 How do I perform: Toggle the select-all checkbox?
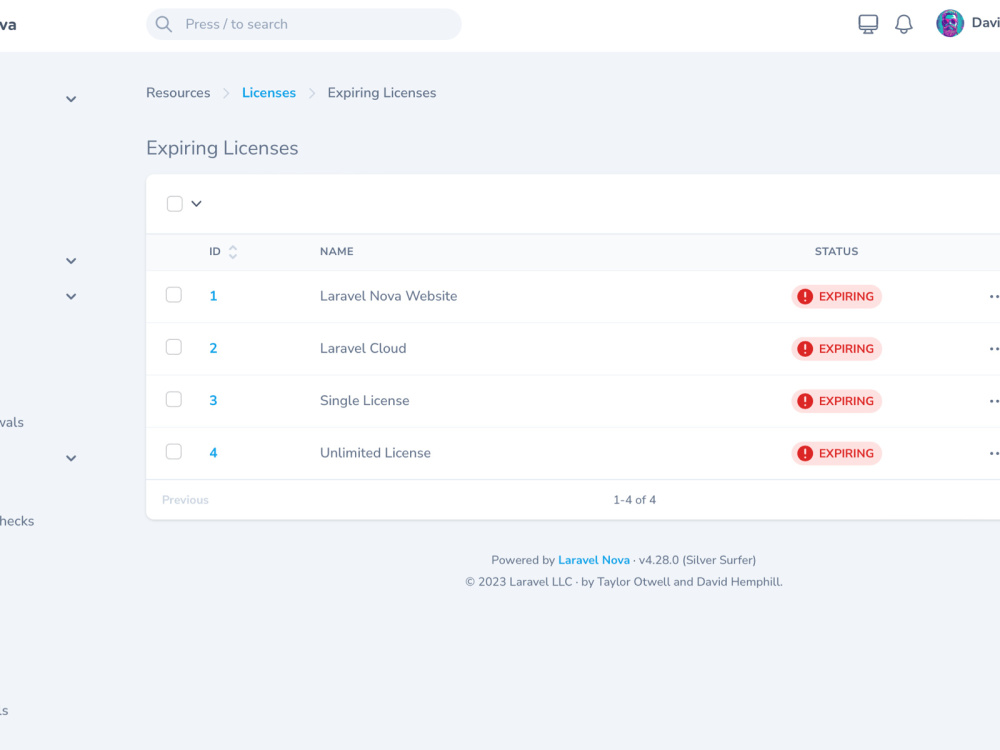[175, 203]
